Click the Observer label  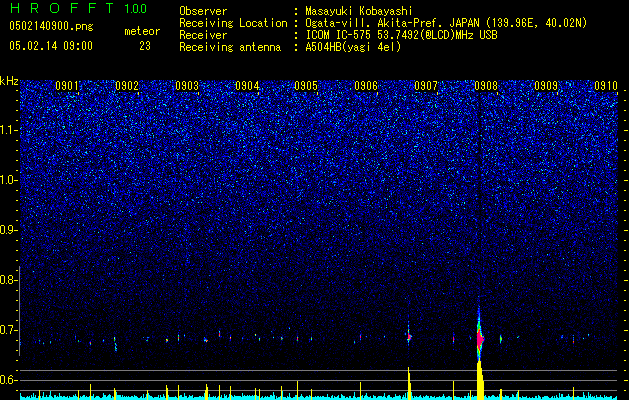click(203, 11)
